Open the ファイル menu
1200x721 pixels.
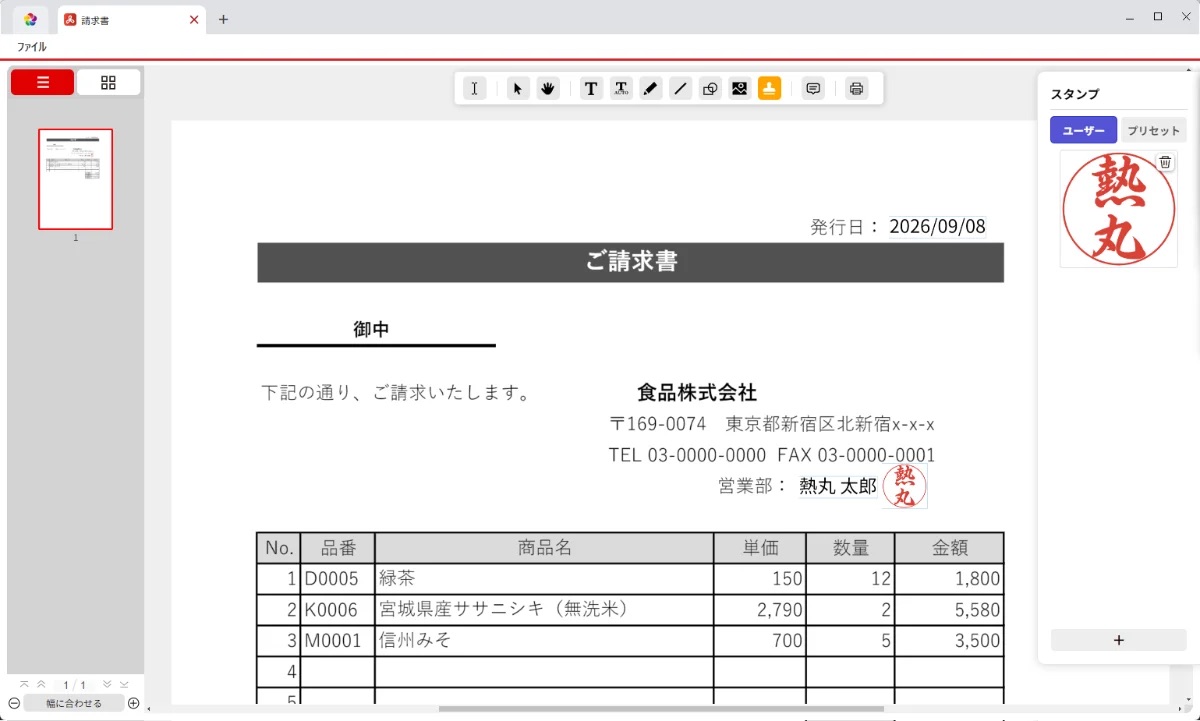coord(31,47)
